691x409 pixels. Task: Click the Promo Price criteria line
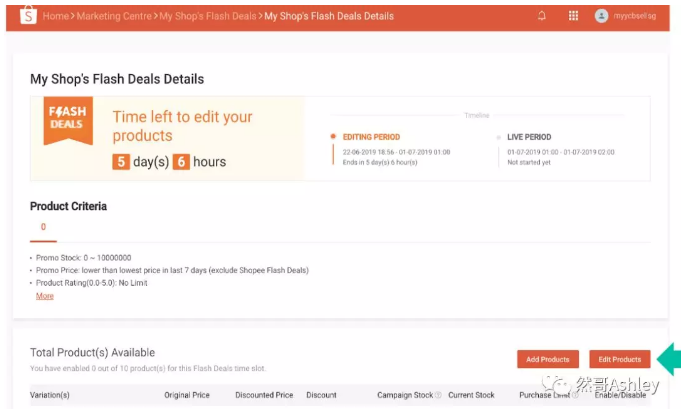pos(172,270)
